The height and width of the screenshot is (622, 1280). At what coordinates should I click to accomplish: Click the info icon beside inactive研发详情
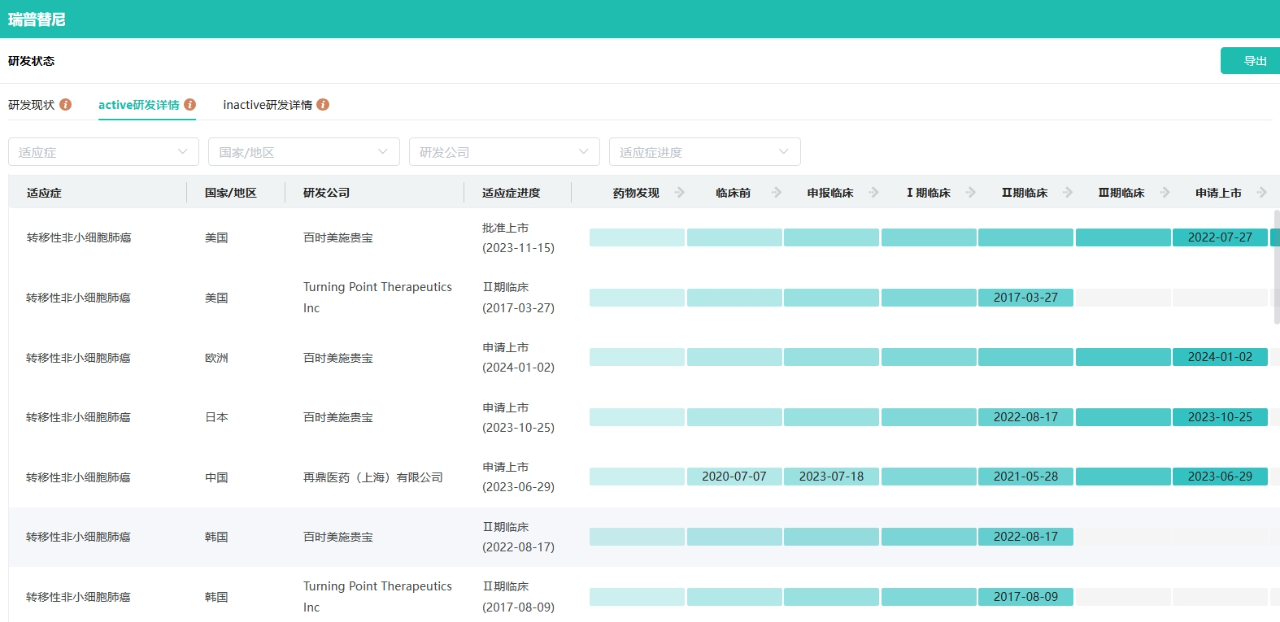pyautogui.click(x=323, y=105)
